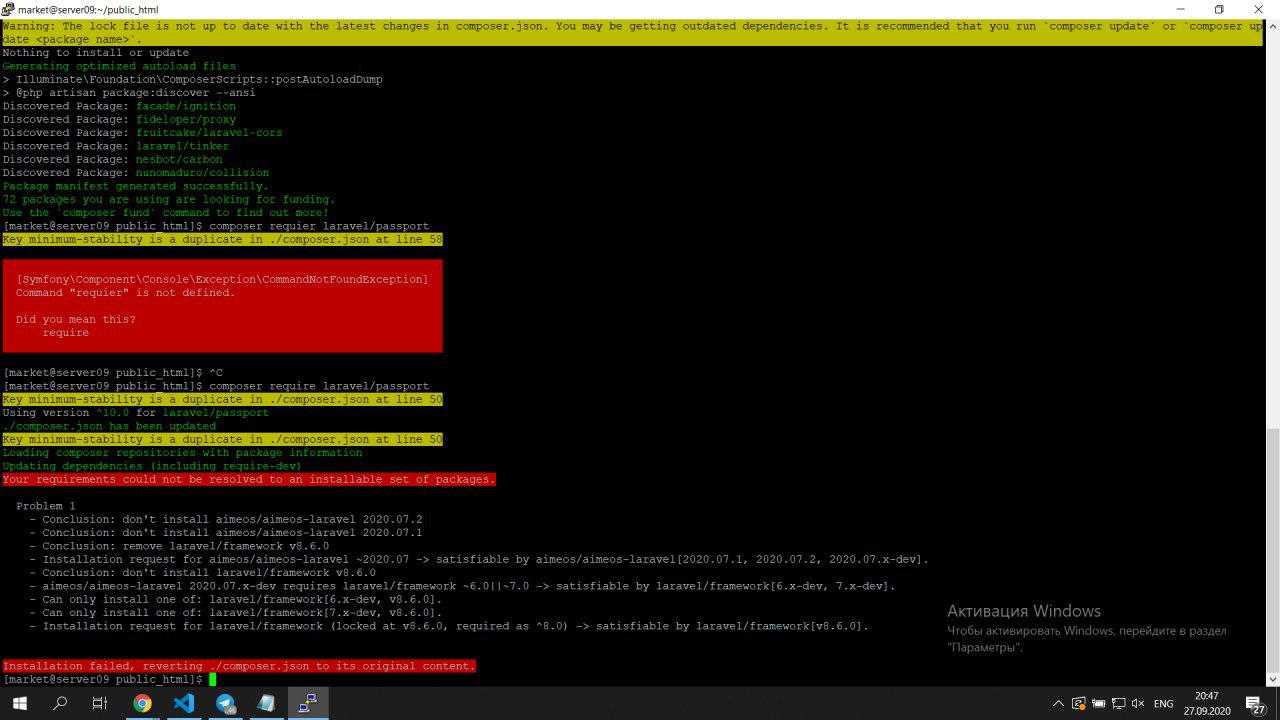Screen dimensions: 1280x720
Task: Open taskbar search magnifier
Action: (60, 704)
